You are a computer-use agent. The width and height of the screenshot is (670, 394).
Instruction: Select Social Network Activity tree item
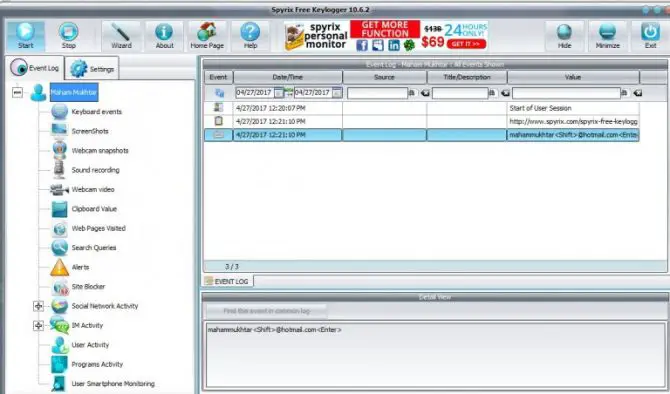coord(105,306)
